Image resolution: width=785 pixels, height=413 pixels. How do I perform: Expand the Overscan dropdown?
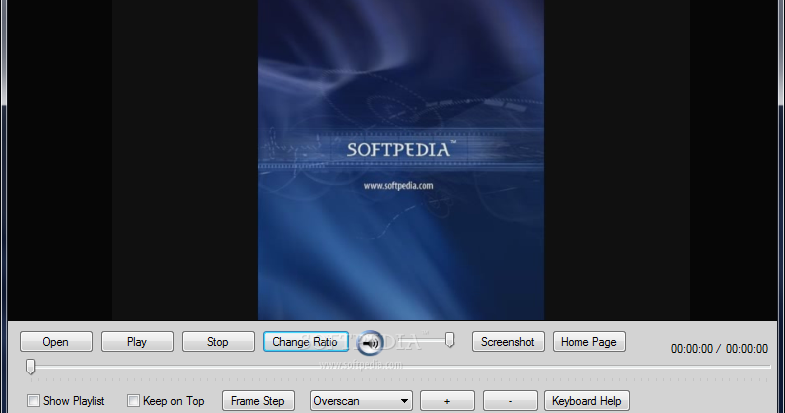[x=361, y=400]
